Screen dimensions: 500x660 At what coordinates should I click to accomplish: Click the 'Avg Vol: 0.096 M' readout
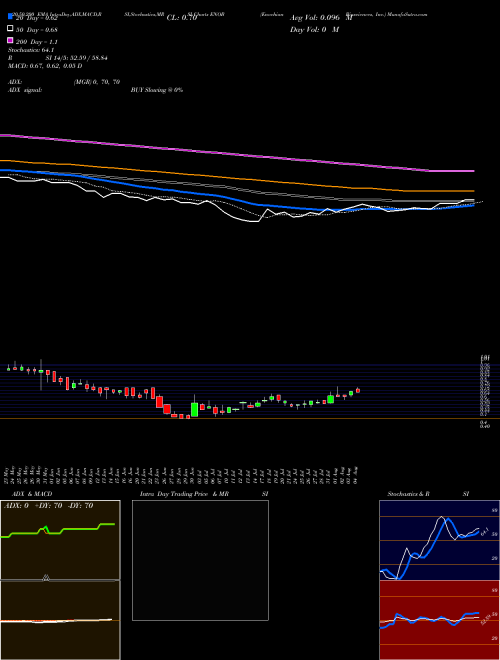(x=321, y=18)
